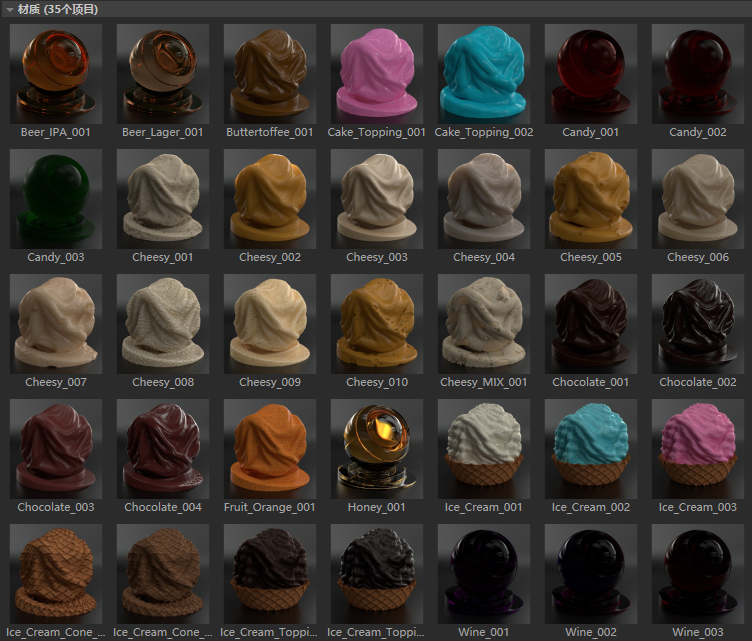Image resolution: width=752 pixels, height=641 pixels.
Task: Select the Cheesy_002 material thumbnail
Action: pos(270,199)
